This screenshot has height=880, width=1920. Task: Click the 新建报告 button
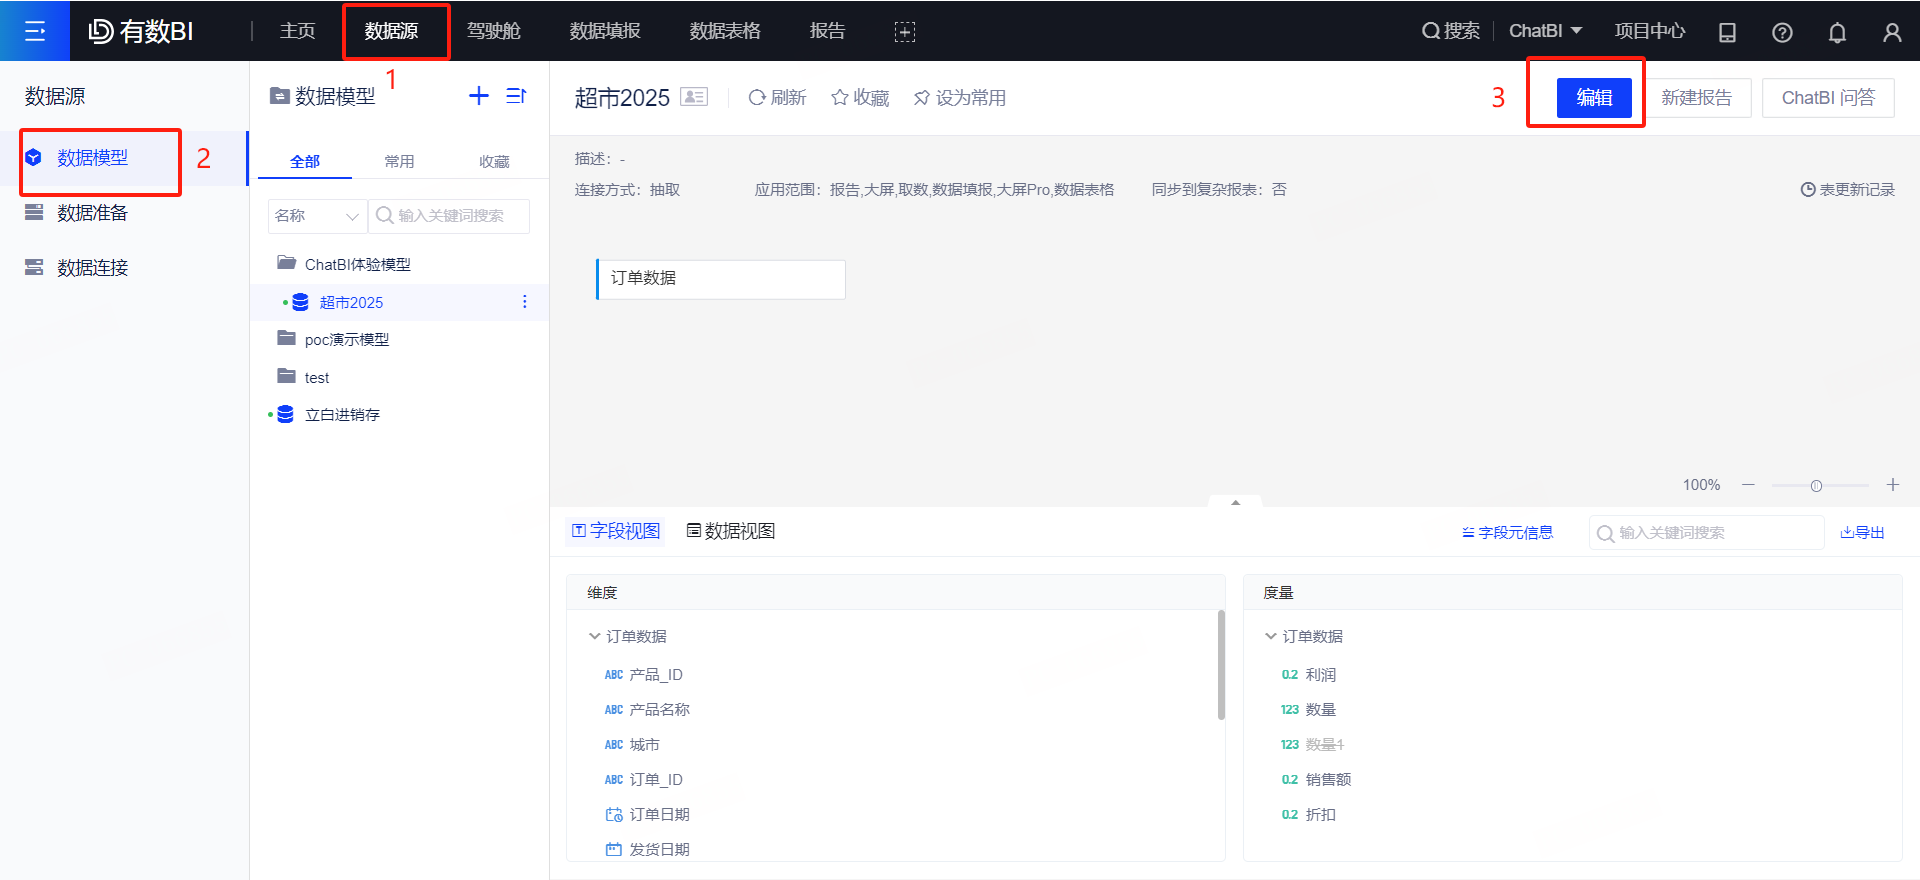[1696, 98]
